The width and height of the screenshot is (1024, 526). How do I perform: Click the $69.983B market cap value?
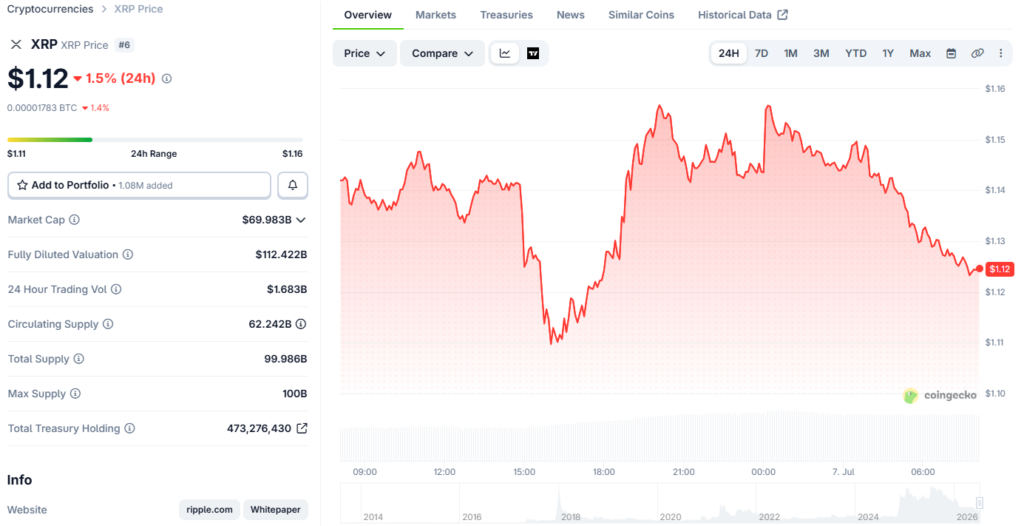pos(266,220)
